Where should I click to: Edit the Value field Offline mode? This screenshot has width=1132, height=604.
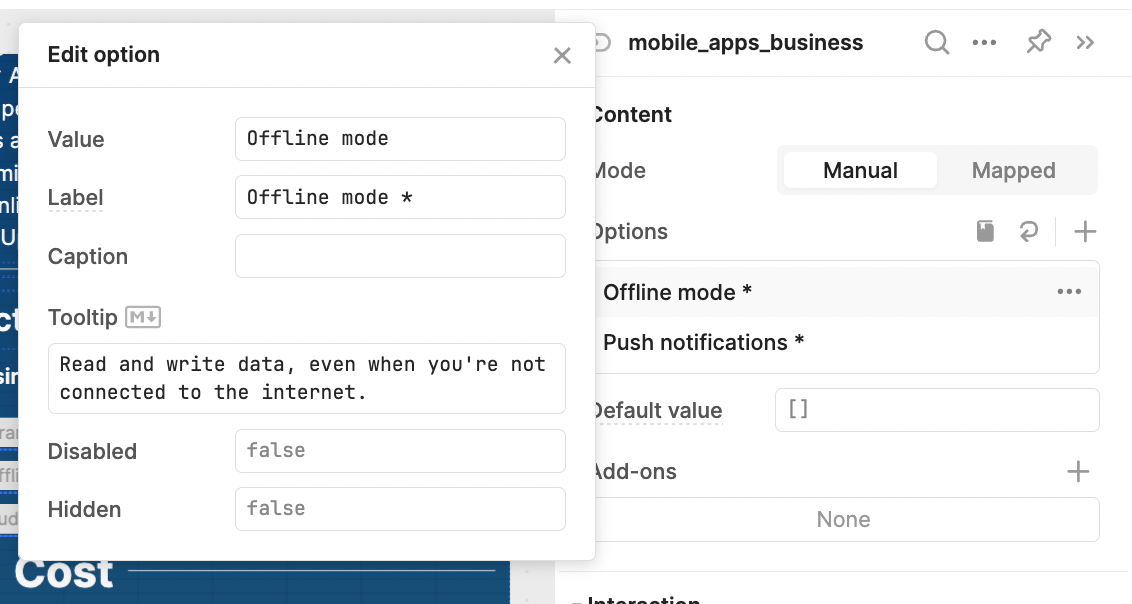pos(400,139)
